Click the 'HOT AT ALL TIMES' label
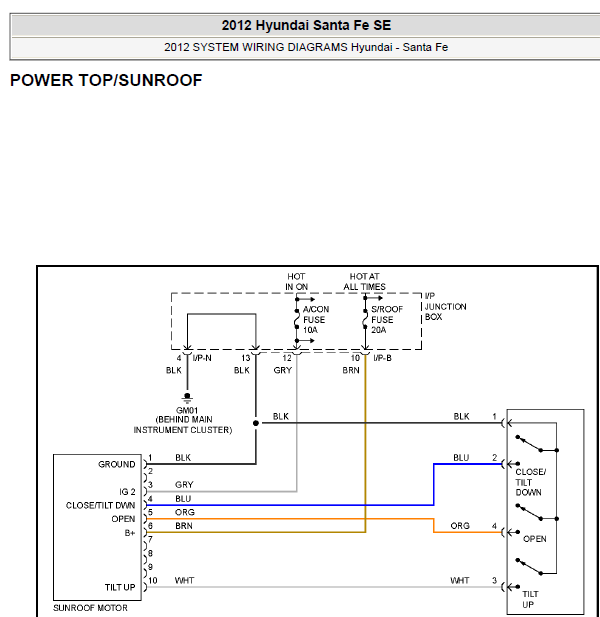This screenshot has height=617, width=600. 364,282
